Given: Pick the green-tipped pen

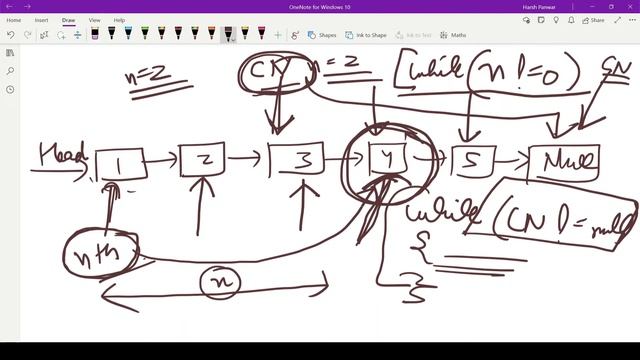Looking at the screenshot, I should 145,33.
